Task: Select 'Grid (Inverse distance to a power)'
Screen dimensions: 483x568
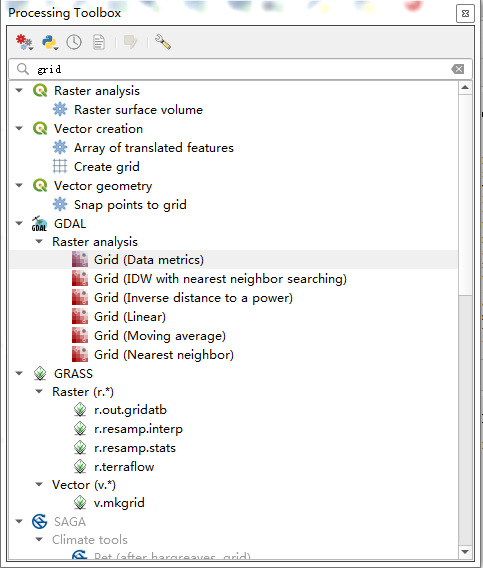Action: [x=193, y=298]
